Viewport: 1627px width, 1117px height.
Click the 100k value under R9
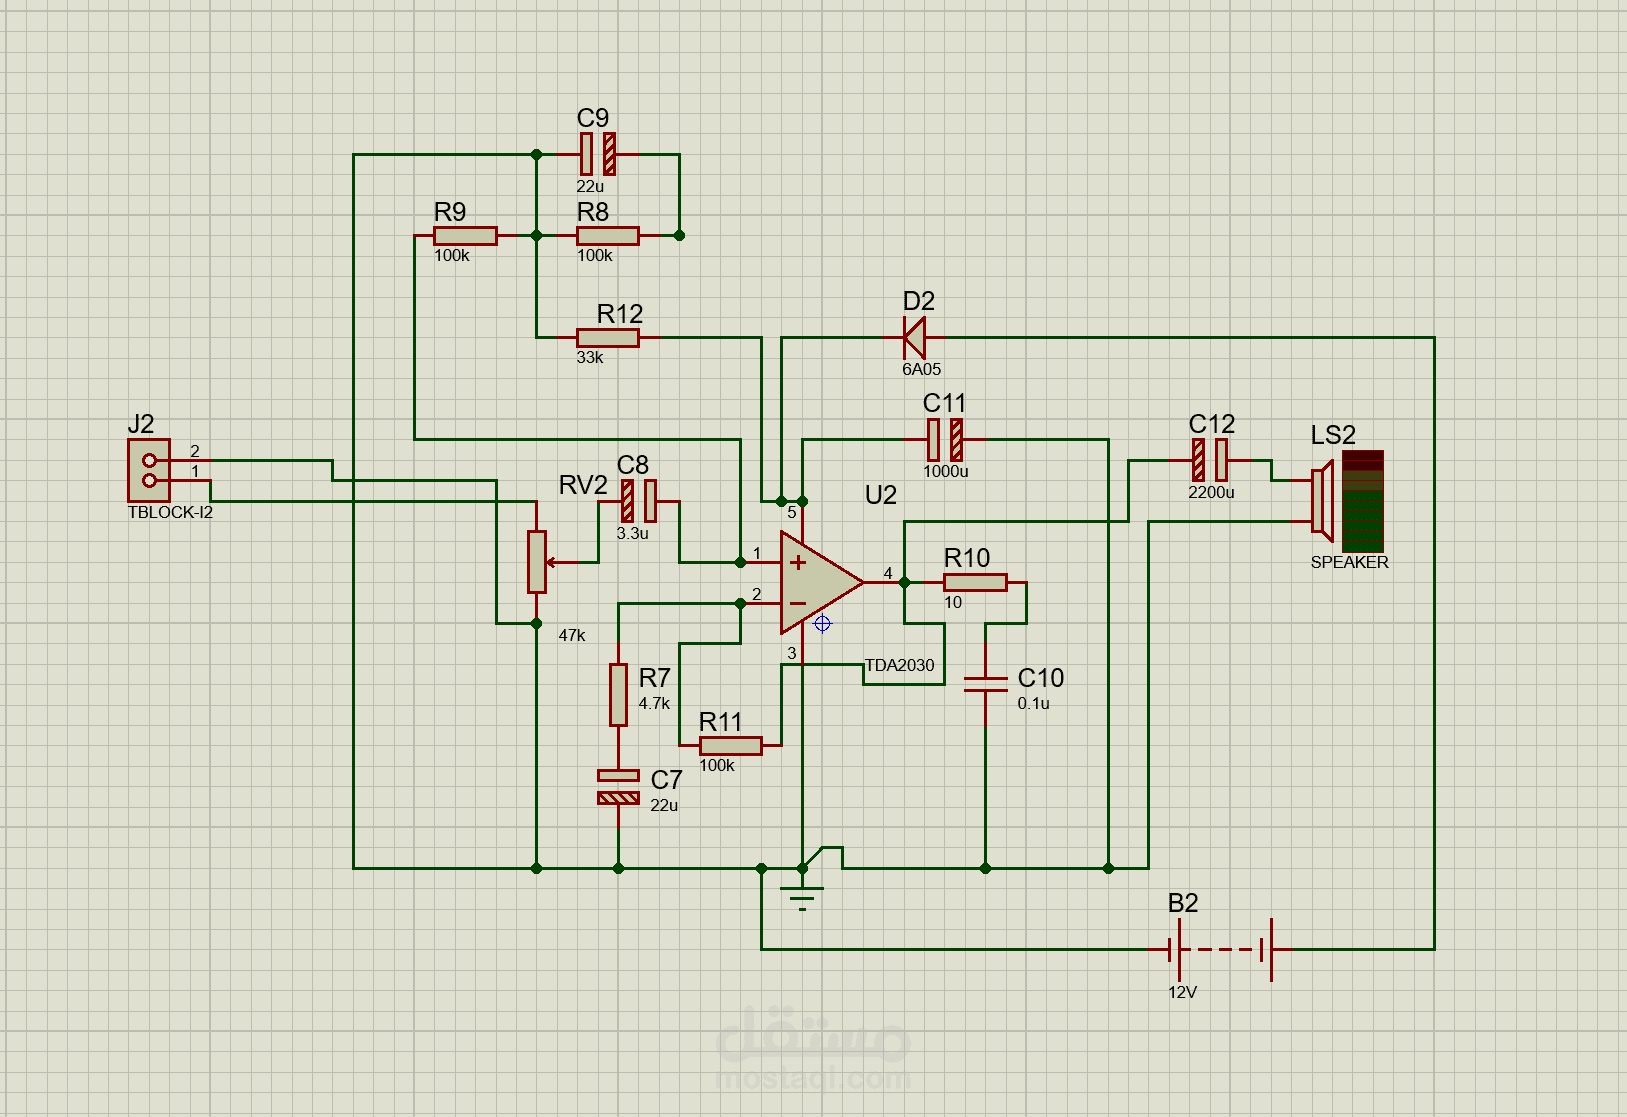(x=452, y=255)
